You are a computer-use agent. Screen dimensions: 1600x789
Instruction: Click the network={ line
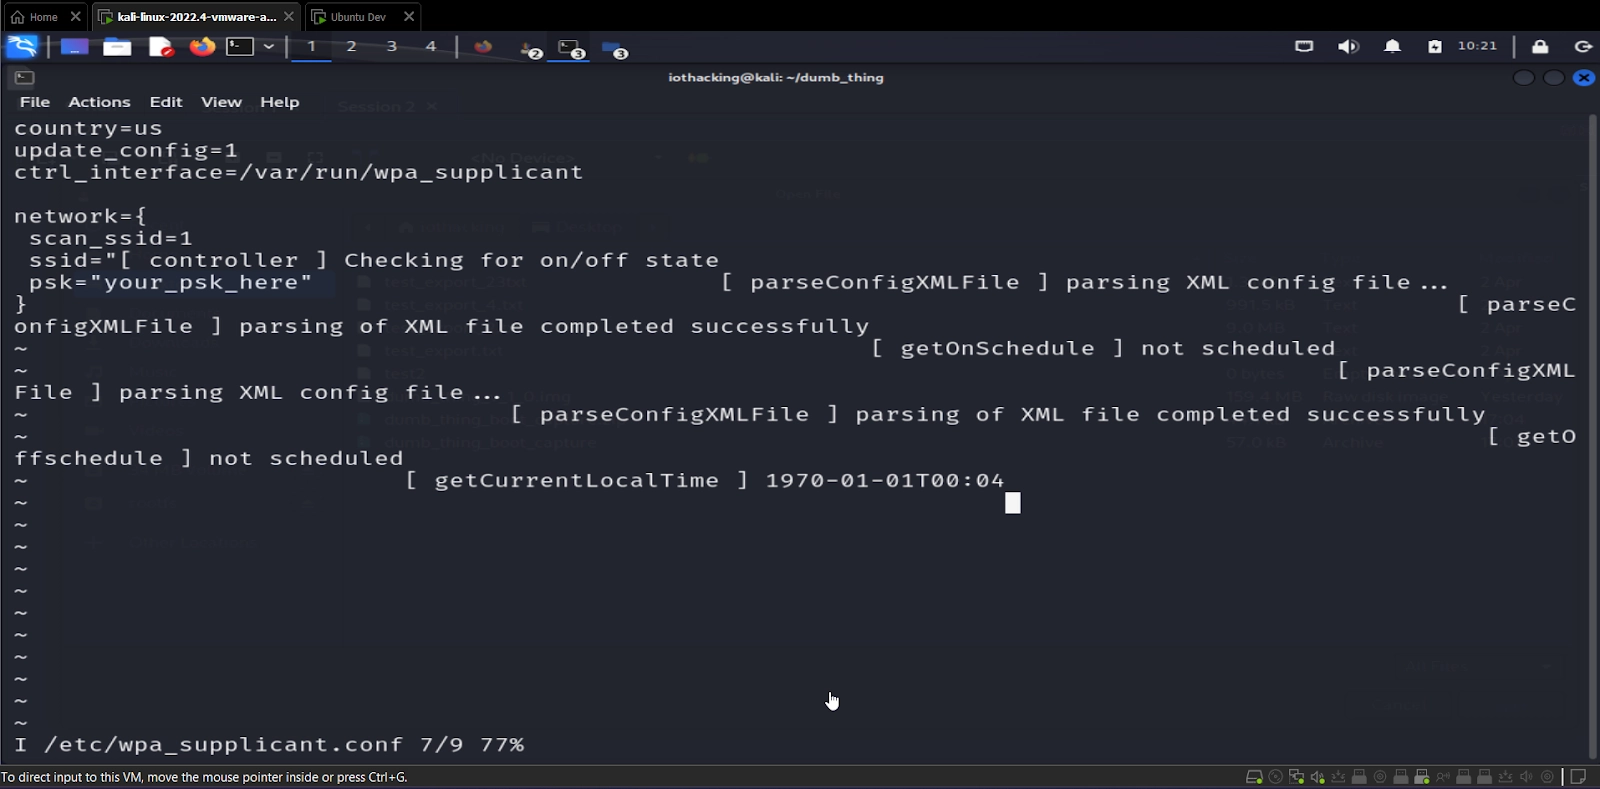(x=80, y=216)
